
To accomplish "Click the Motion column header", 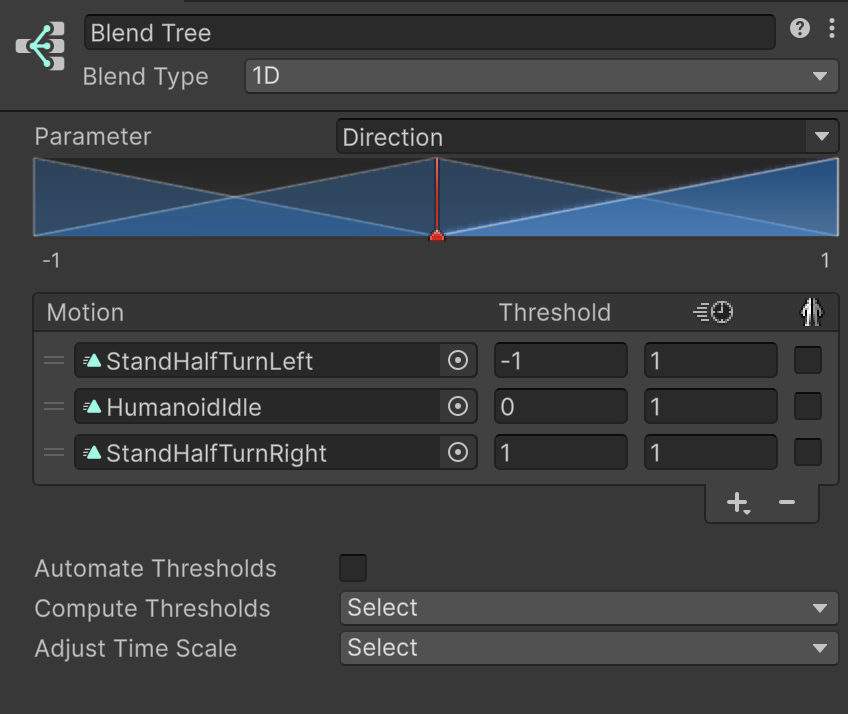I will click(85, 313).
